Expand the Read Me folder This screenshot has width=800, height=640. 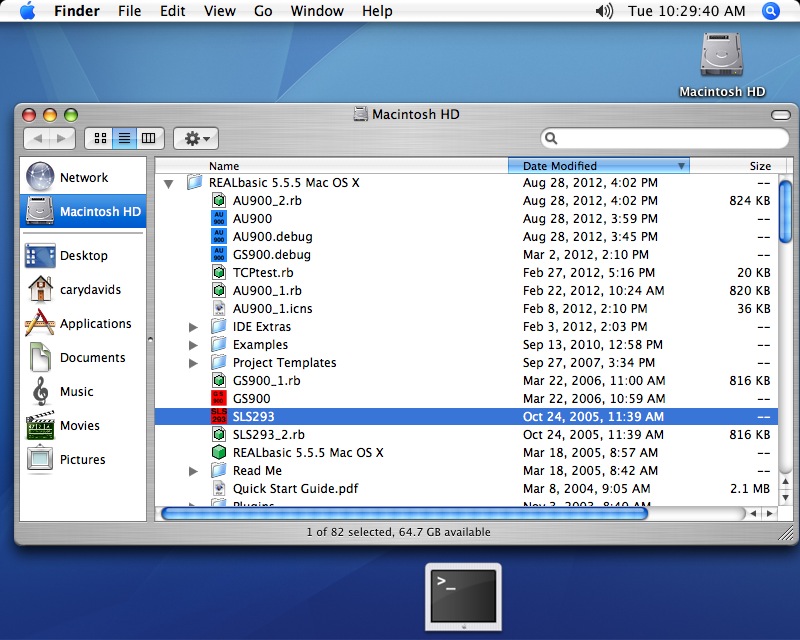pyautogui.click(x=193, y=471)
